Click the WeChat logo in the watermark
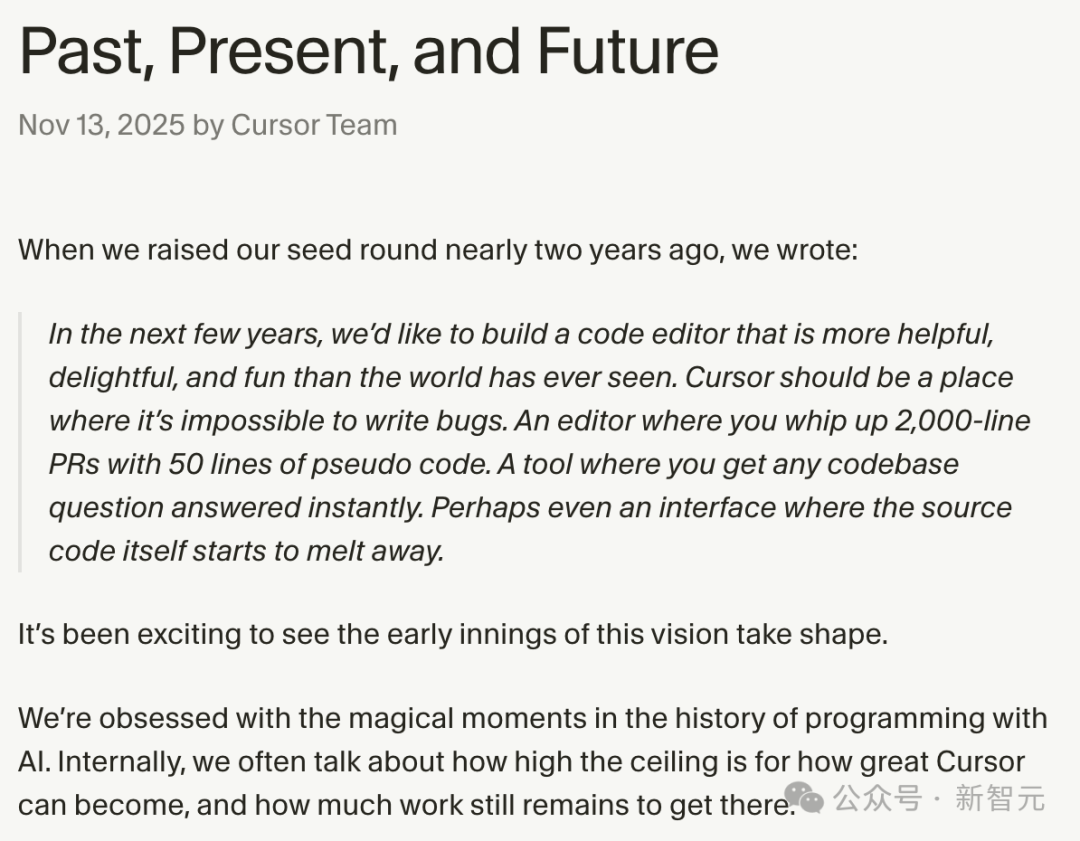 804,798
